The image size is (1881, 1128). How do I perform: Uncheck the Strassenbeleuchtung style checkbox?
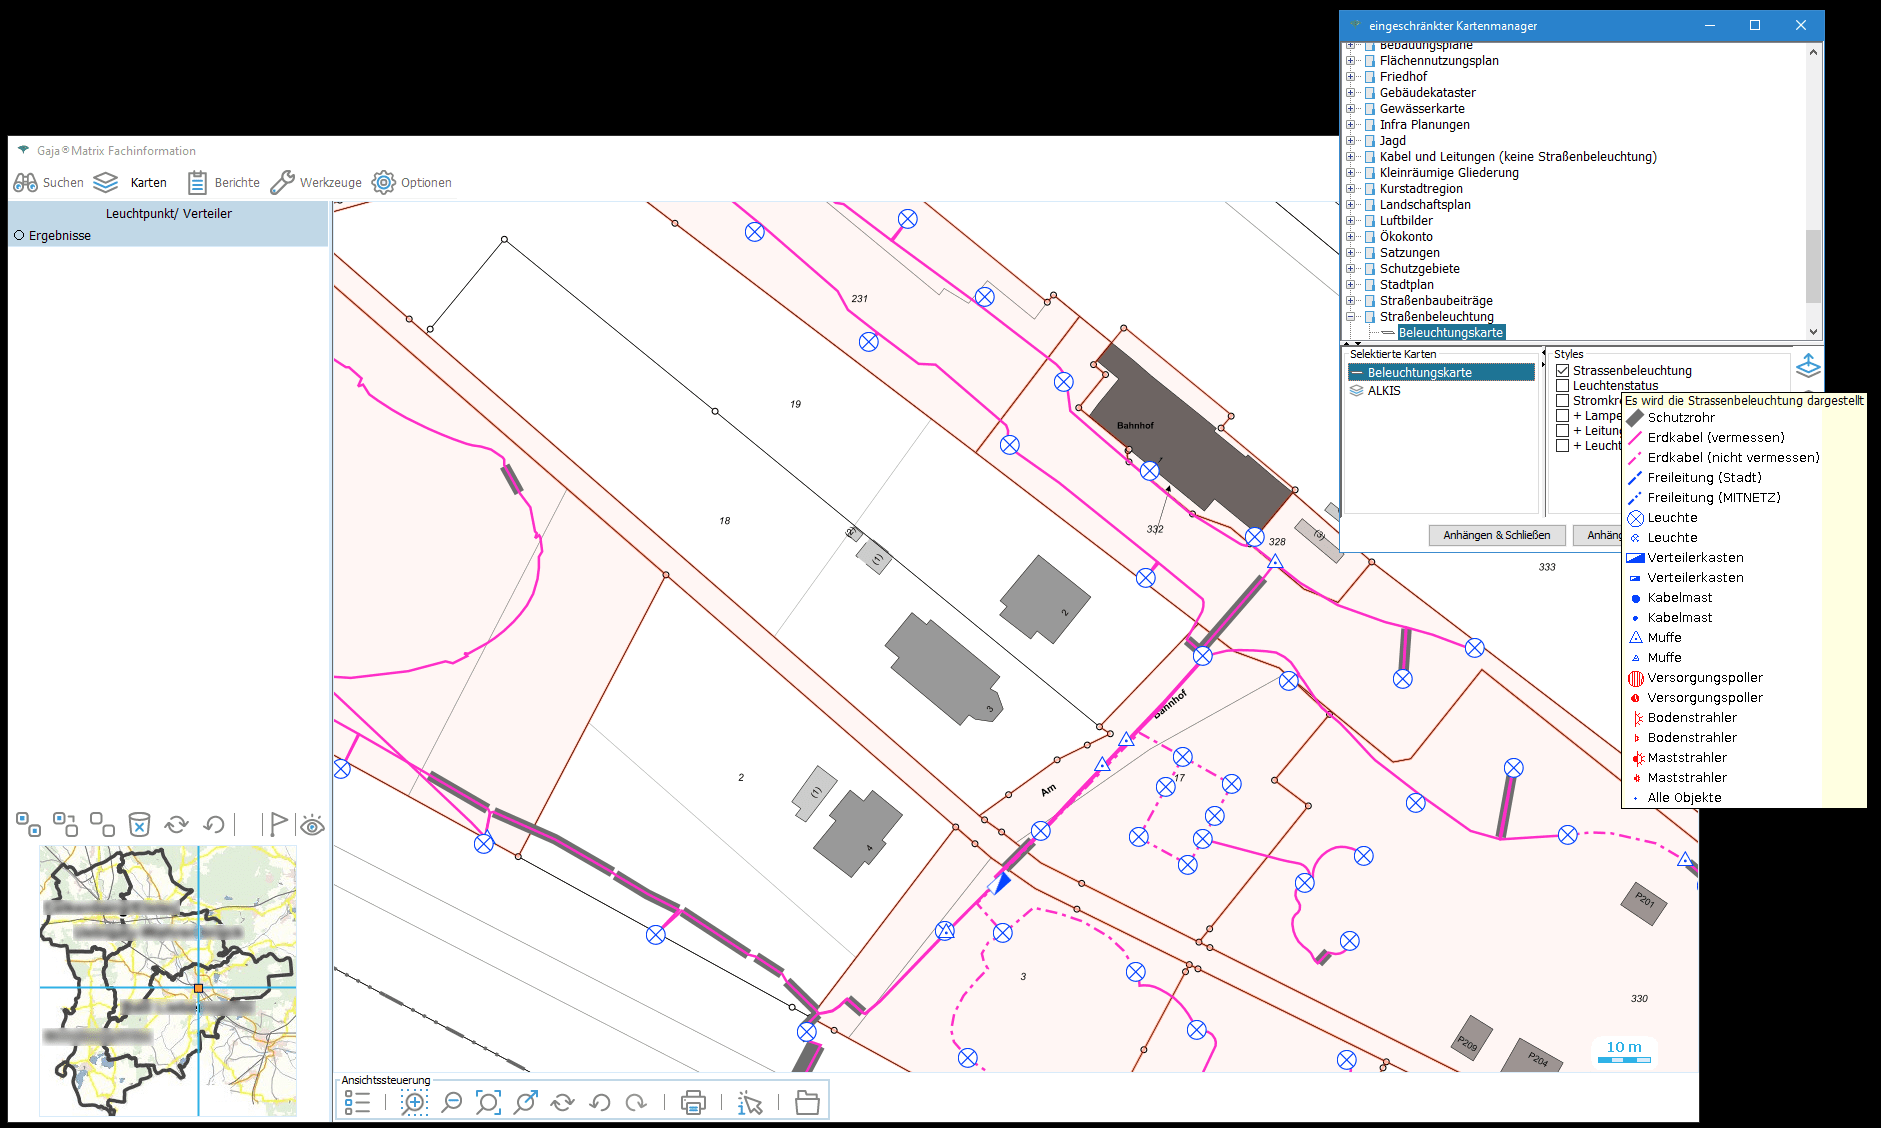1562,371
